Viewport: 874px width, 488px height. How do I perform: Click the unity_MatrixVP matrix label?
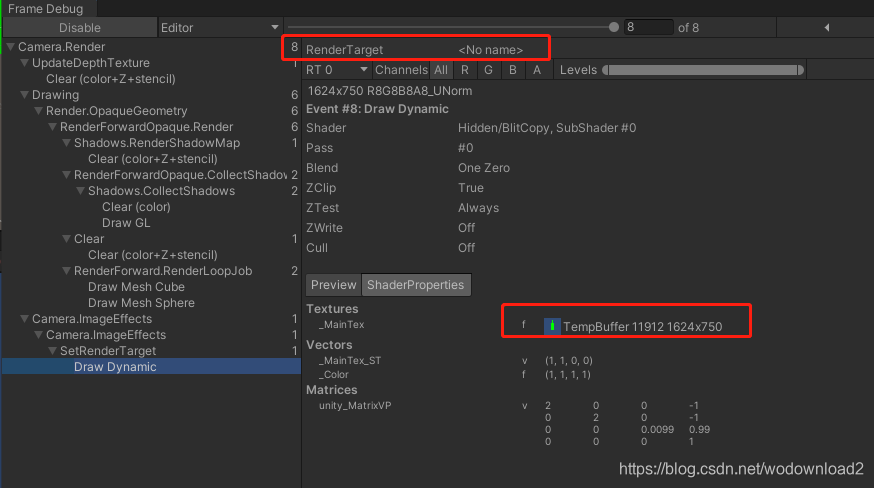tap(355, 405)
